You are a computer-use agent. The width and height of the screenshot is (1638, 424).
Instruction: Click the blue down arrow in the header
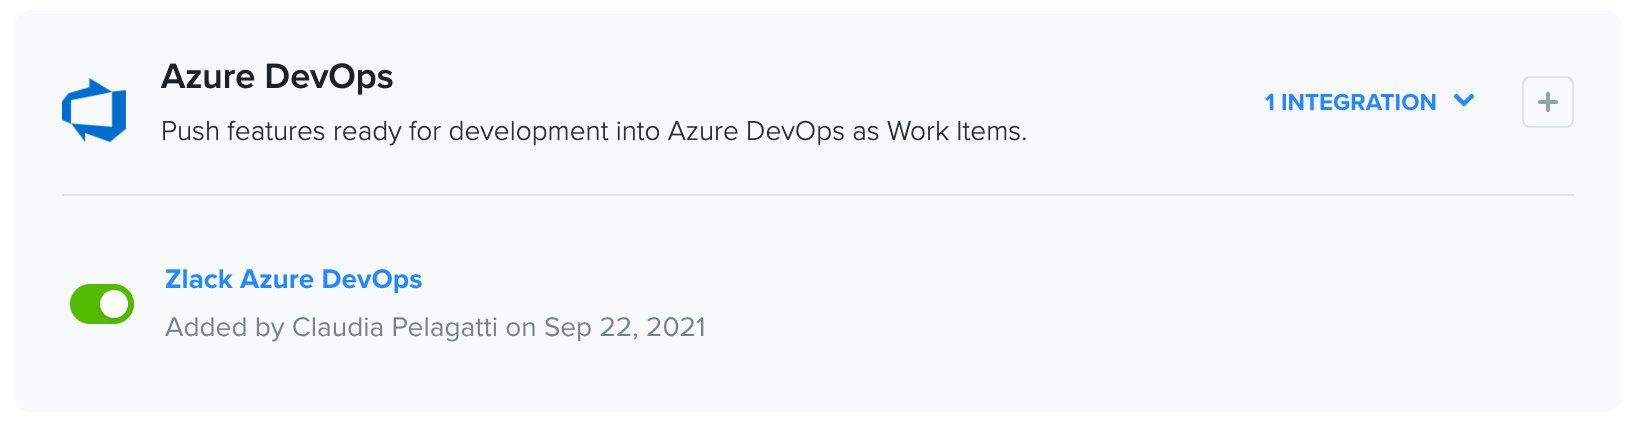(x=1464, y=101)
